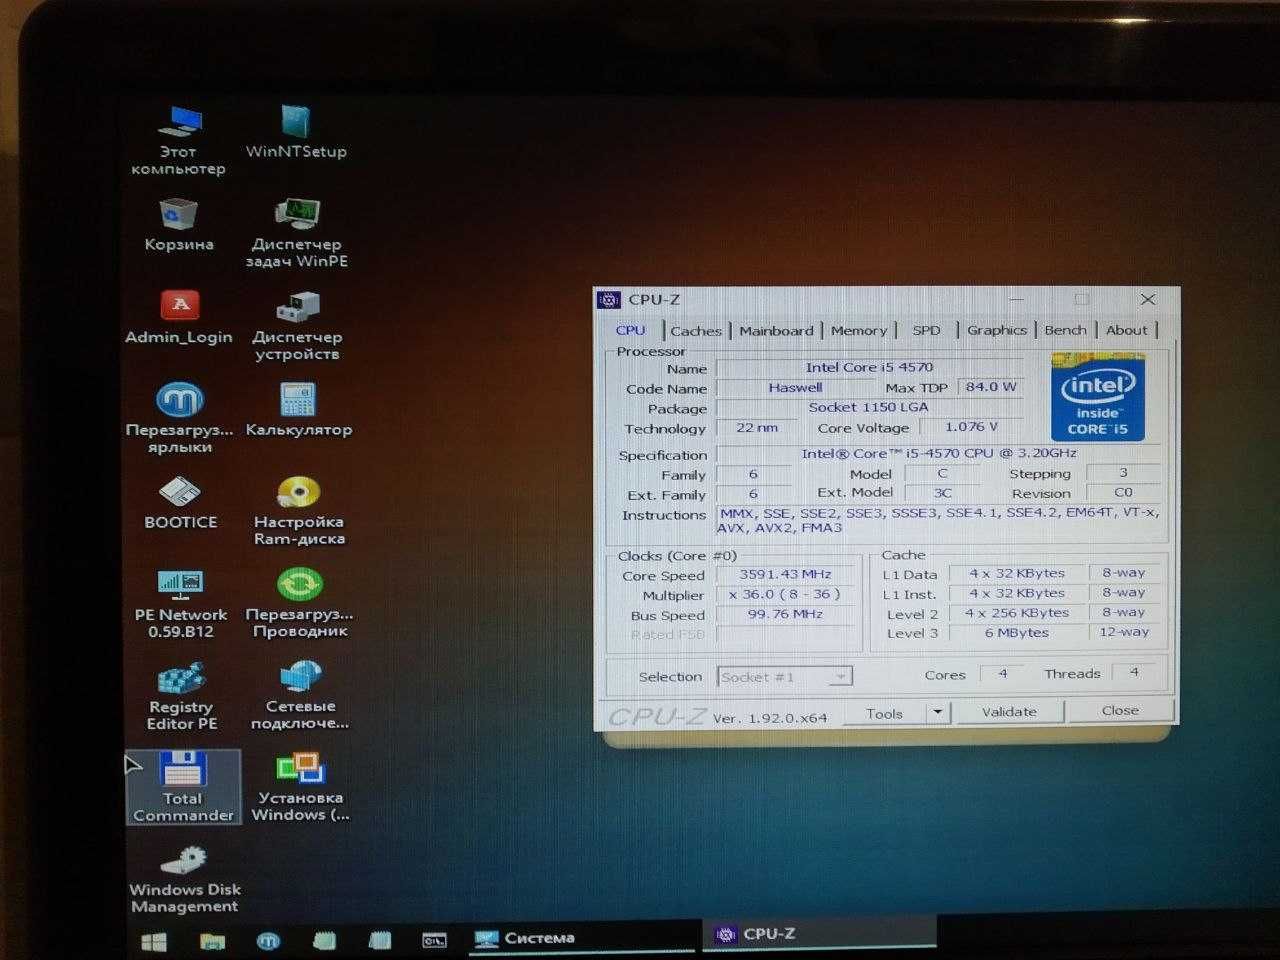Expand the Tools dropdown arrow

[937, 713]
